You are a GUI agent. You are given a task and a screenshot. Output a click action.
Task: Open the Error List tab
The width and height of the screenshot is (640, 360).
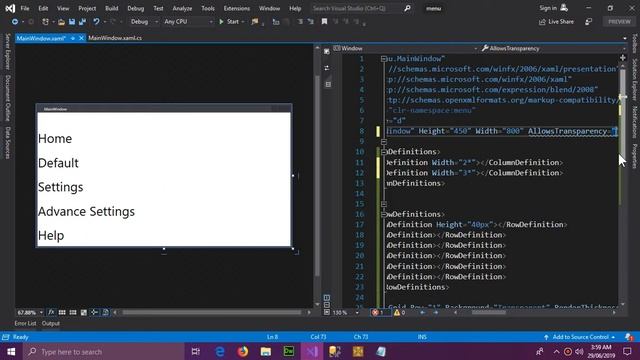[25, 323]
